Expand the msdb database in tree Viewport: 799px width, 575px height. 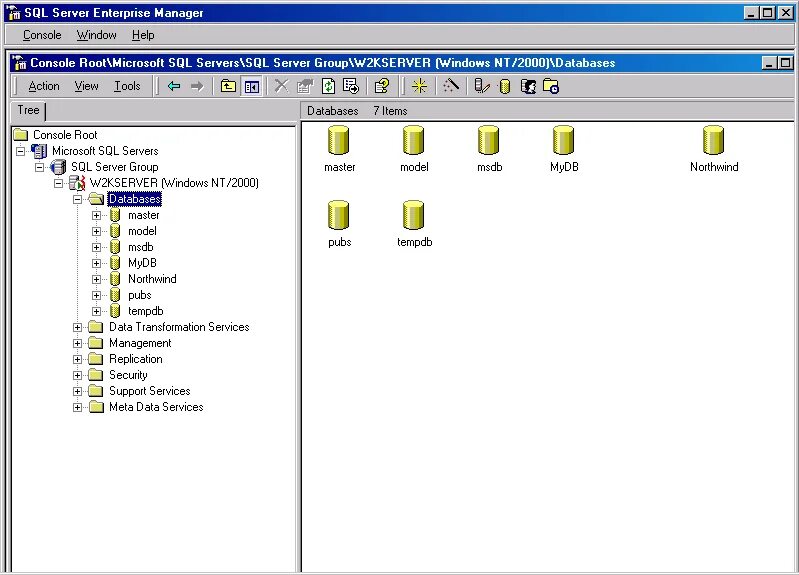click(x=96, y=247)
